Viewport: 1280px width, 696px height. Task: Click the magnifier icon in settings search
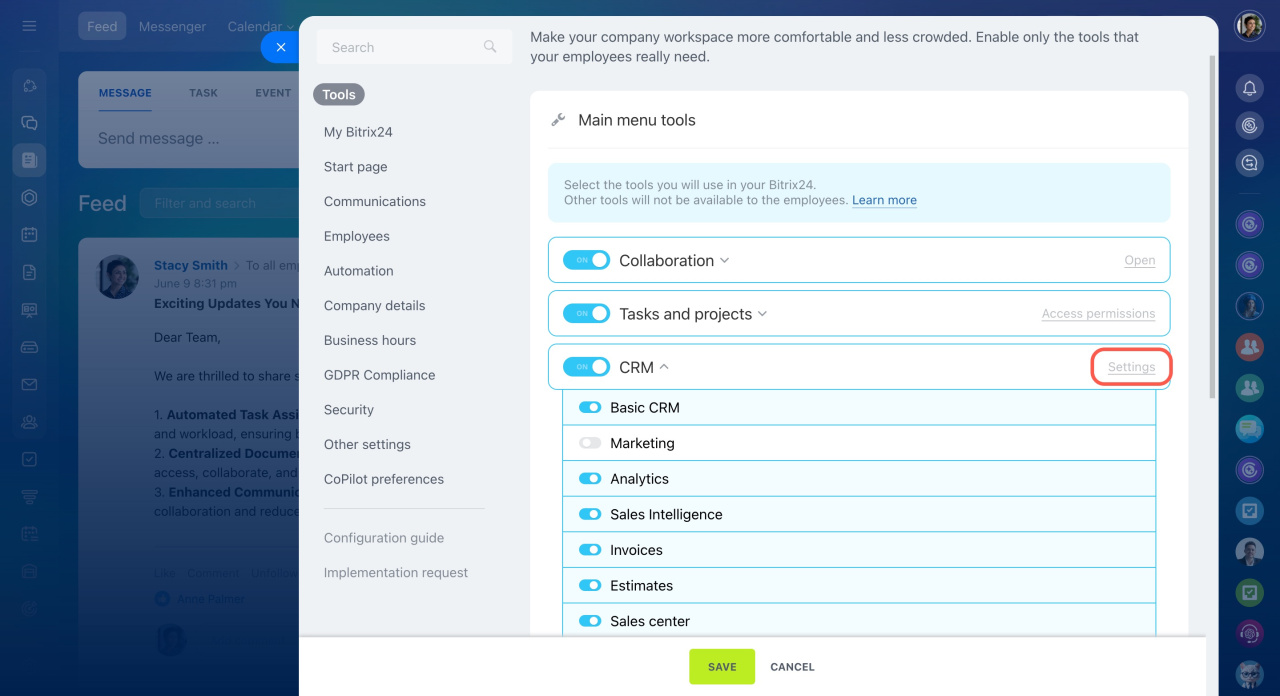pyautogui.click(x=490, y=46)
